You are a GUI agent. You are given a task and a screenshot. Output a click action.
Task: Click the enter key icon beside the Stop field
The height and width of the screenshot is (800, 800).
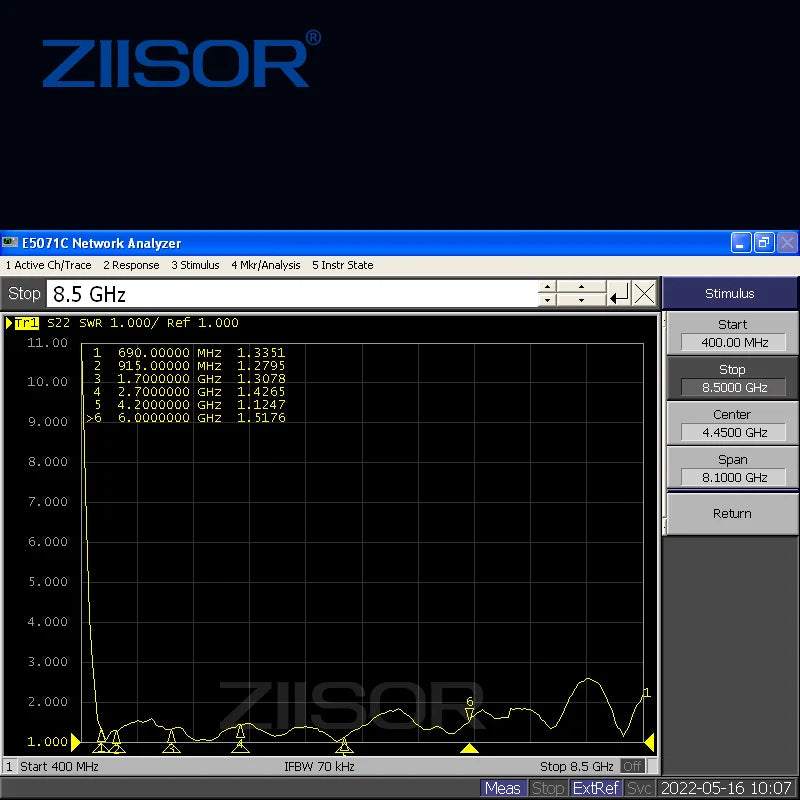619,293
